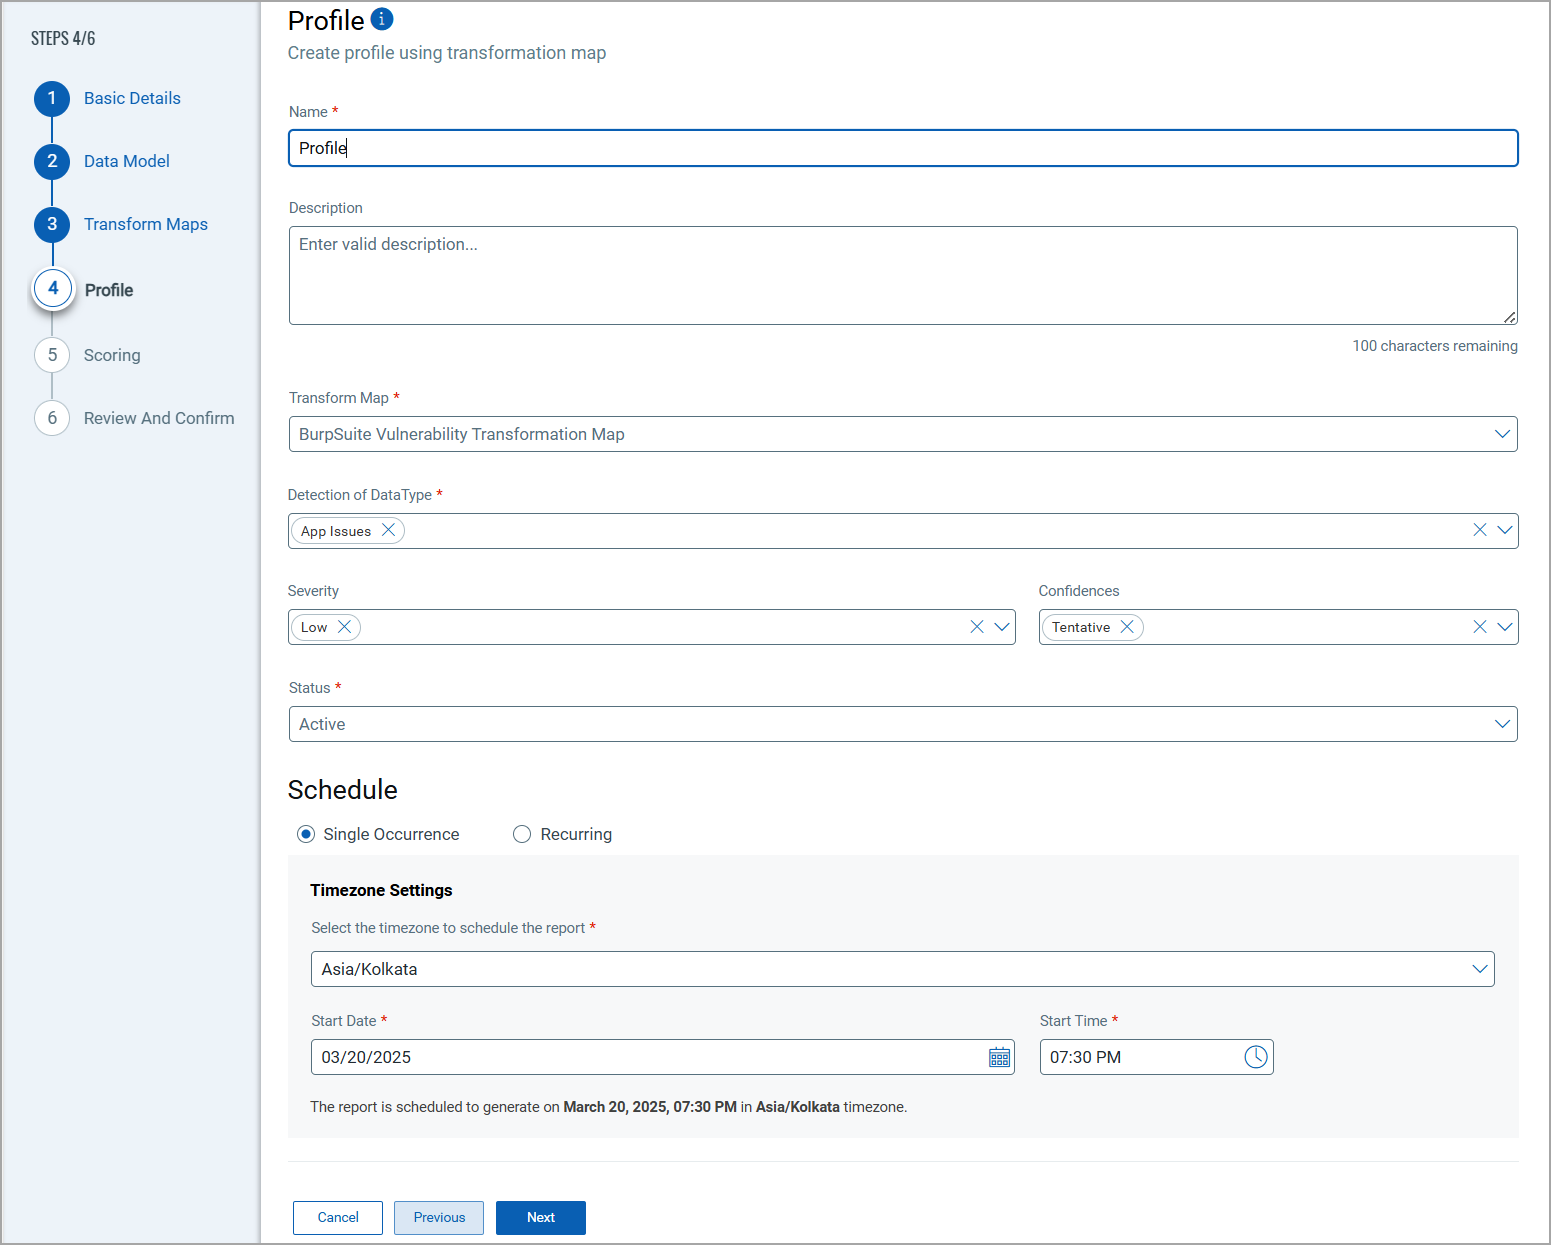The height and width of the screenshot is (1245, 1551).
Task: Expand the Asia/Kolkata timezone dropdown
Action: point(1479,969)
